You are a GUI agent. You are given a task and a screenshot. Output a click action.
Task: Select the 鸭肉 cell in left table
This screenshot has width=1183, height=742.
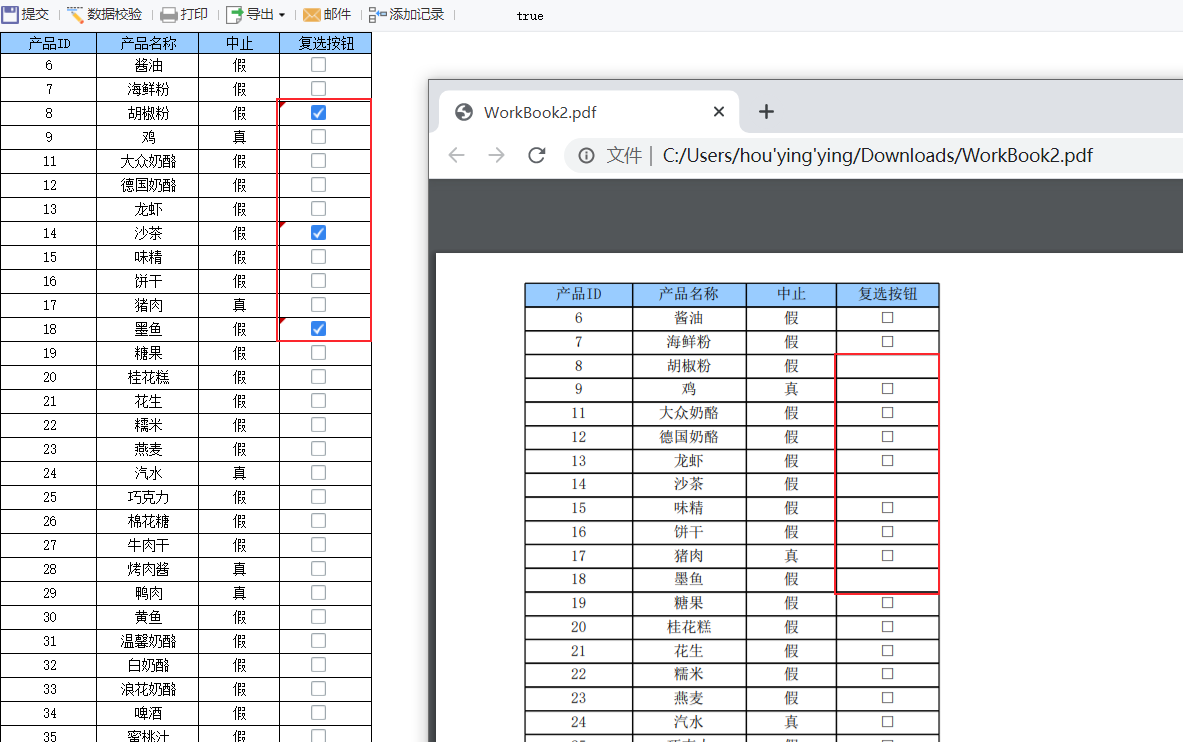coord(148,593)
